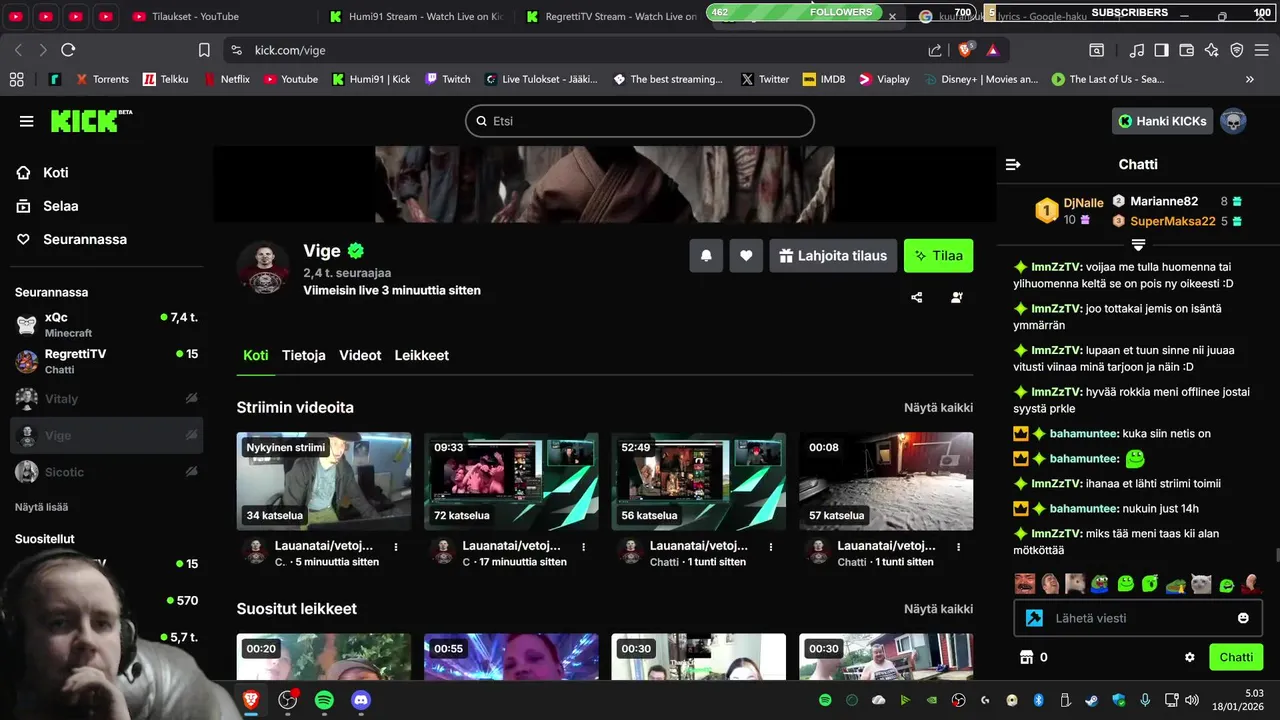Click the Brave Rewards triangle icon
The image size is (1280, 720).
(x=992, y=50)
